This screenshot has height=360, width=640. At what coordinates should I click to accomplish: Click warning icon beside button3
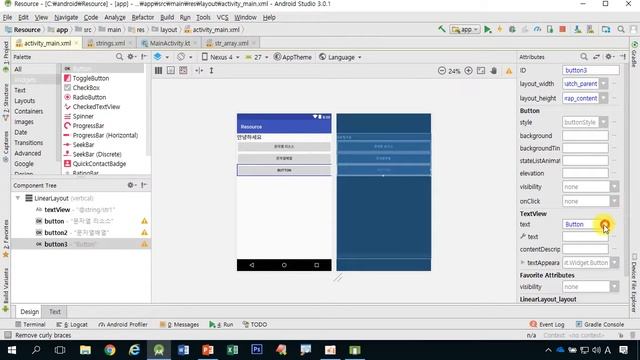pyautogui.click(x=144, y=244)
